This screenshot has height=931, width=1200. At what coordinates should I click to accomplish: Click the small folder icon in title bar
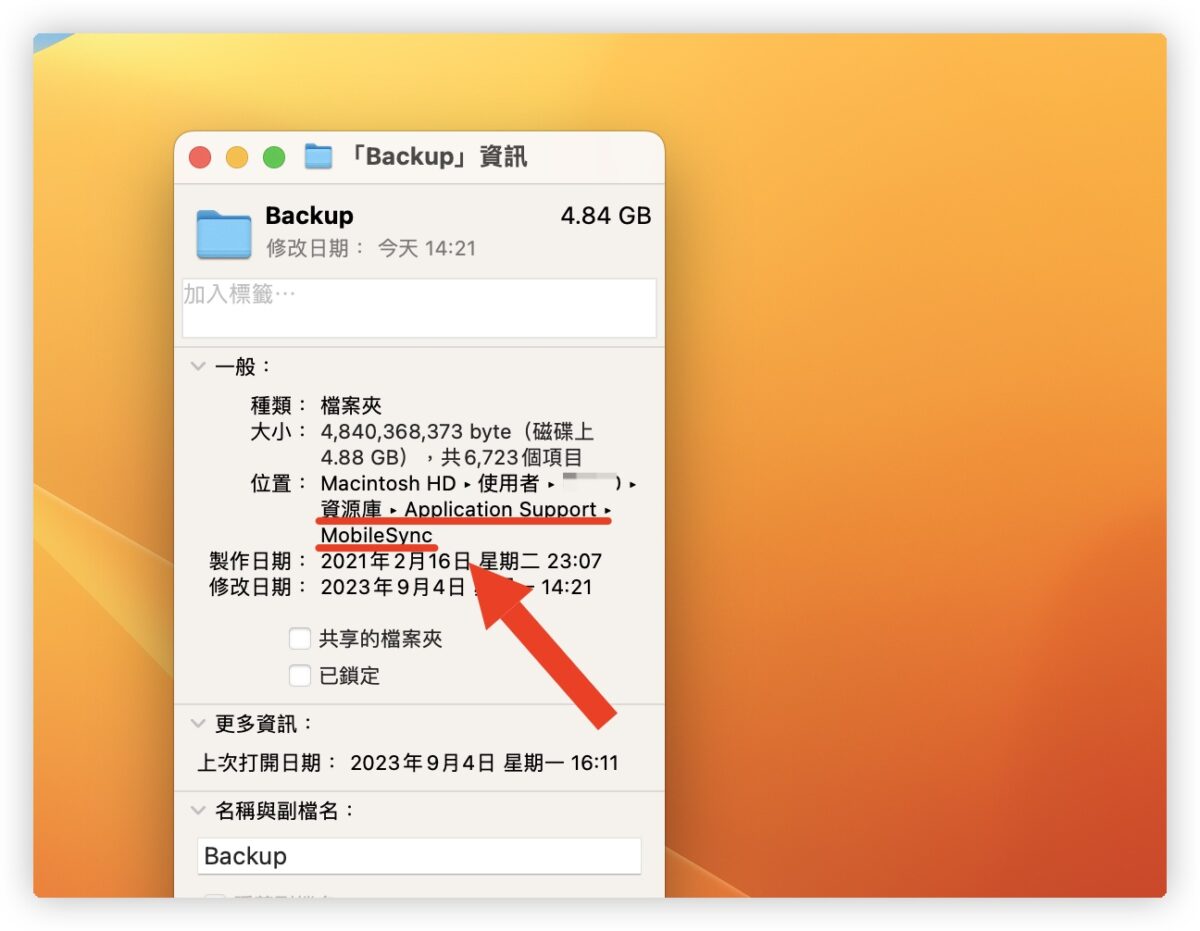point(318,157)
